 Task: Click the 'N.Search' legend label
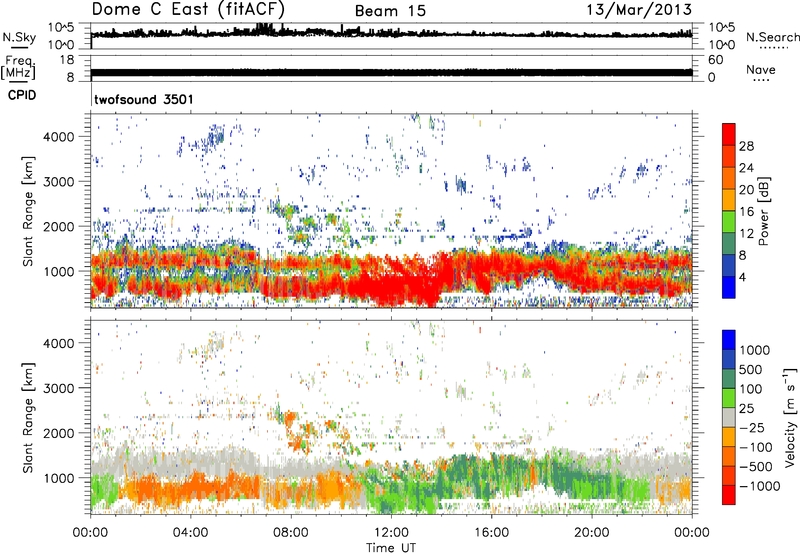pyautogui.click(x=772, y=37)
